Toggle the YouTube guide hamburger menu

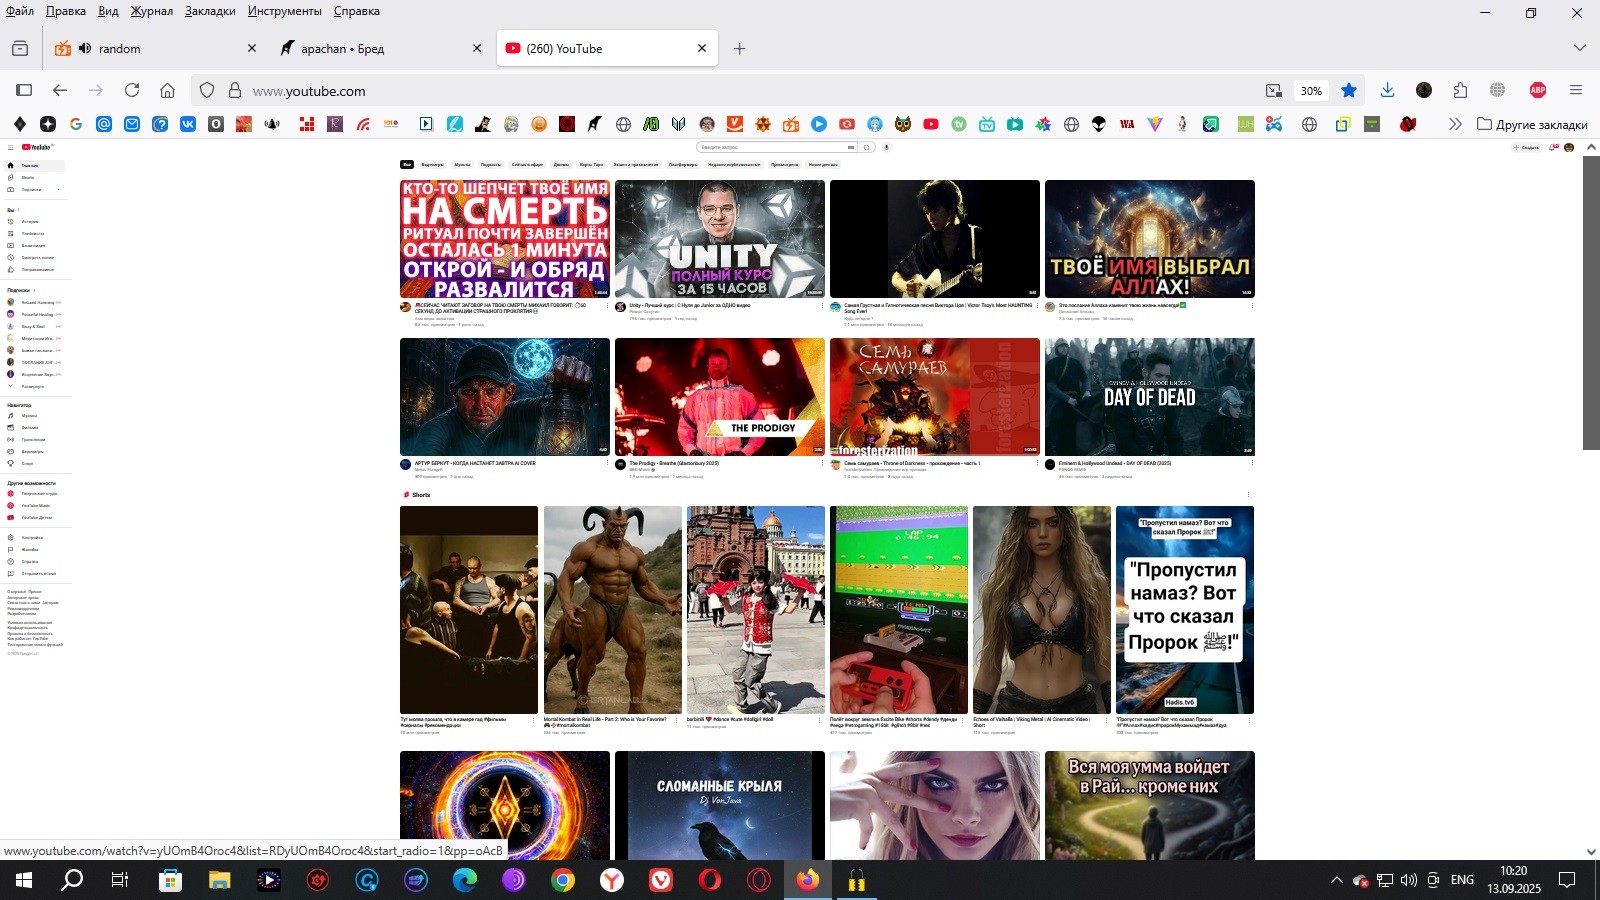point(11,147)
